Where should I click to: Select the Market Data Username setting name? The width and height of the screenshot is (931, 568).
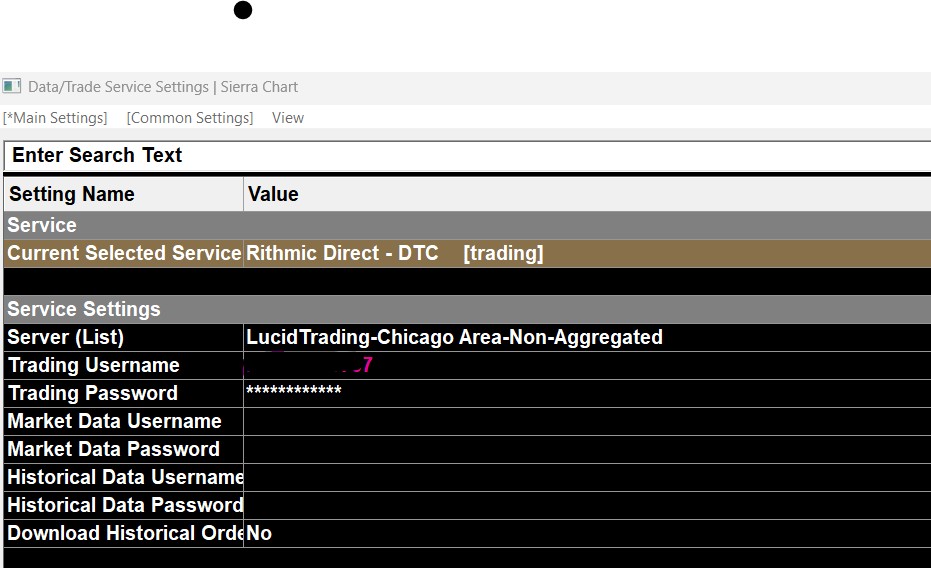click(x=124, y=421)
